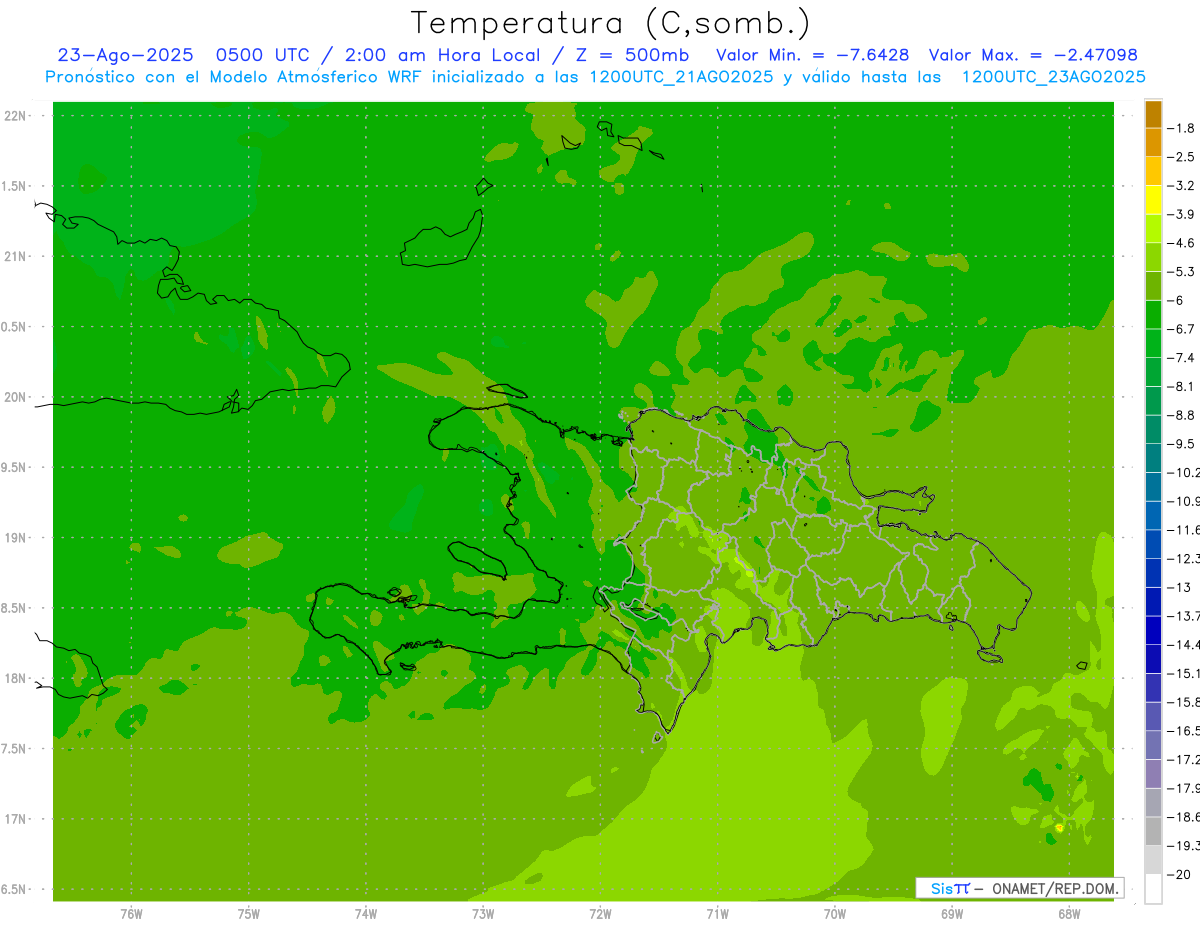1200x927 pixels.
Task: Click the light green swatch between -4.6 and -5.3
Action: [x=1153, y=257]
